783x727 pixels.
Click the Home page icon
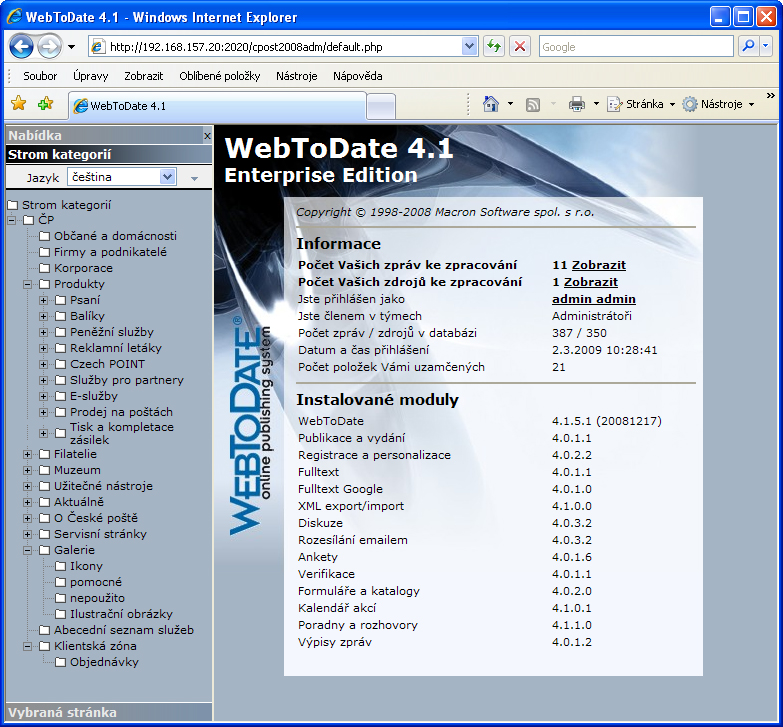(491, 104)
